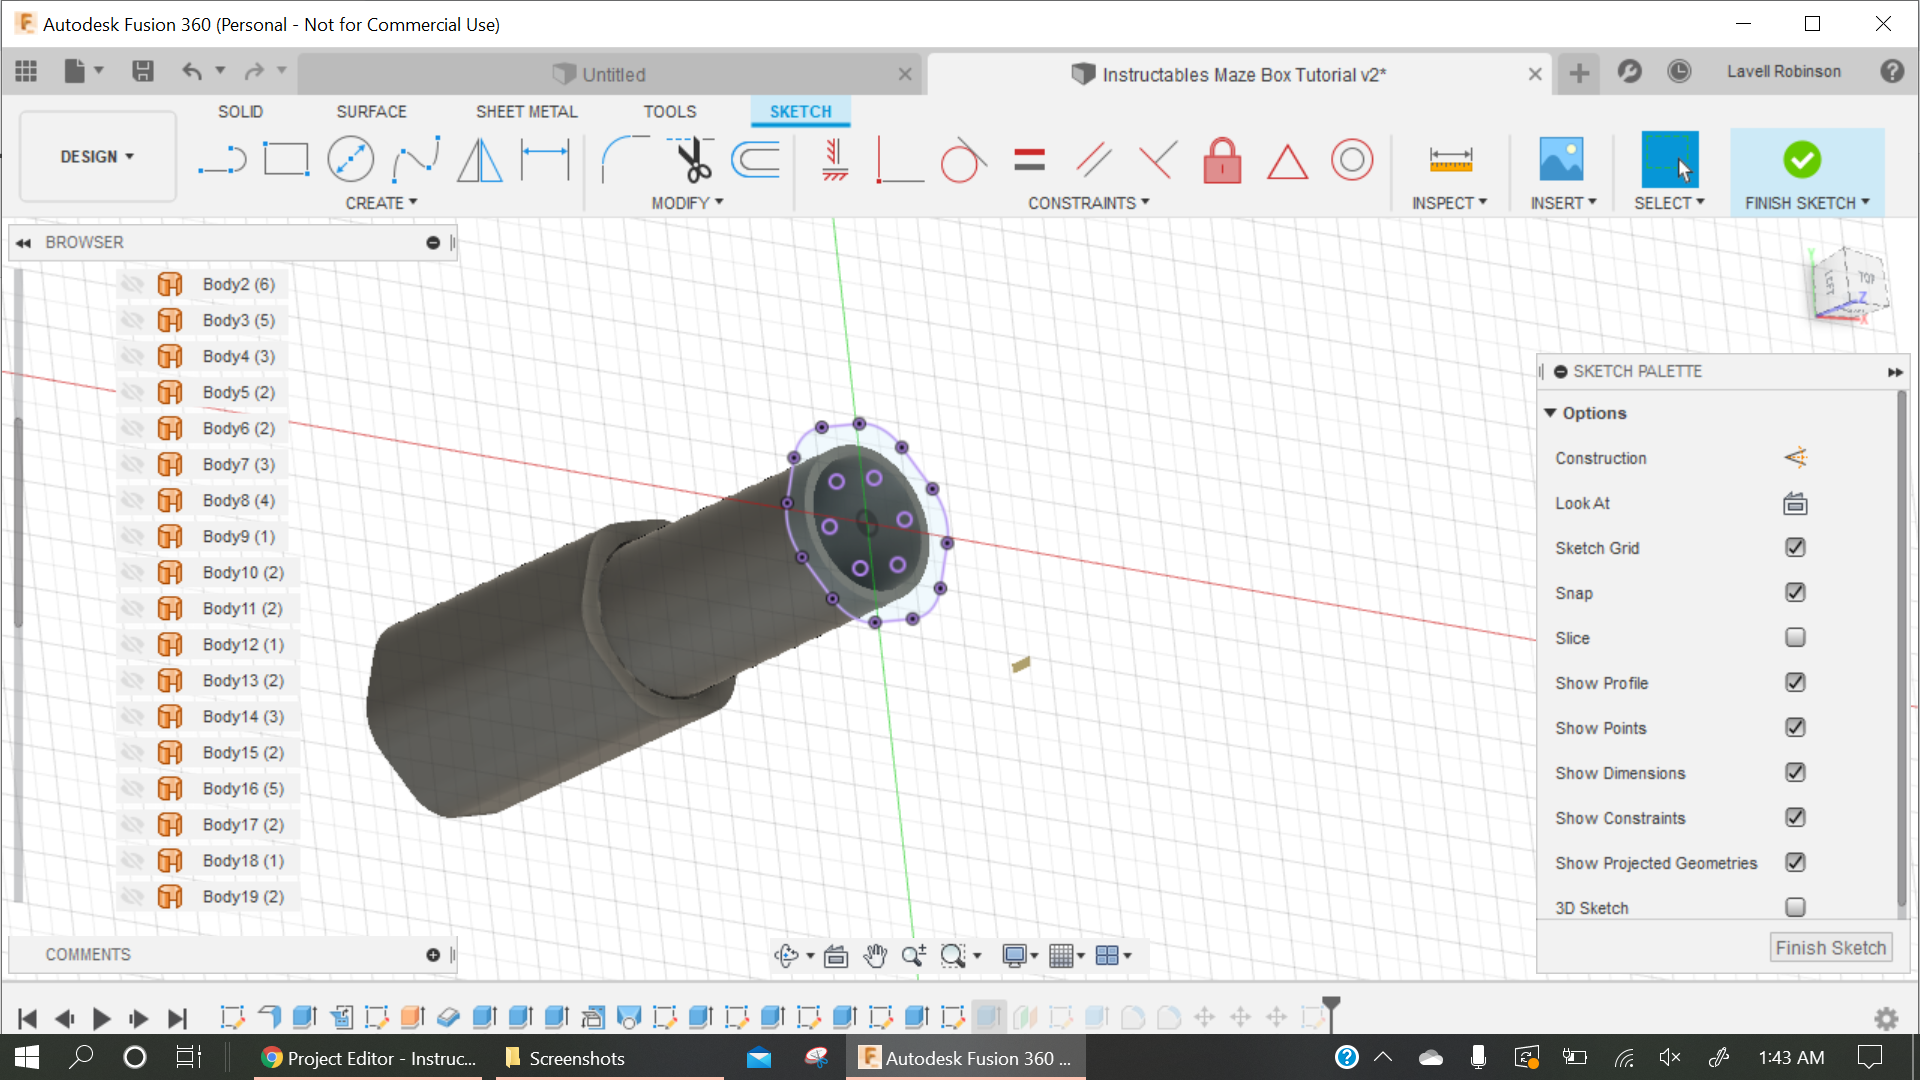Toggle the Construction line option
The height and width of the screenshot is (1080, 1920).
[x=1795, y=458]
